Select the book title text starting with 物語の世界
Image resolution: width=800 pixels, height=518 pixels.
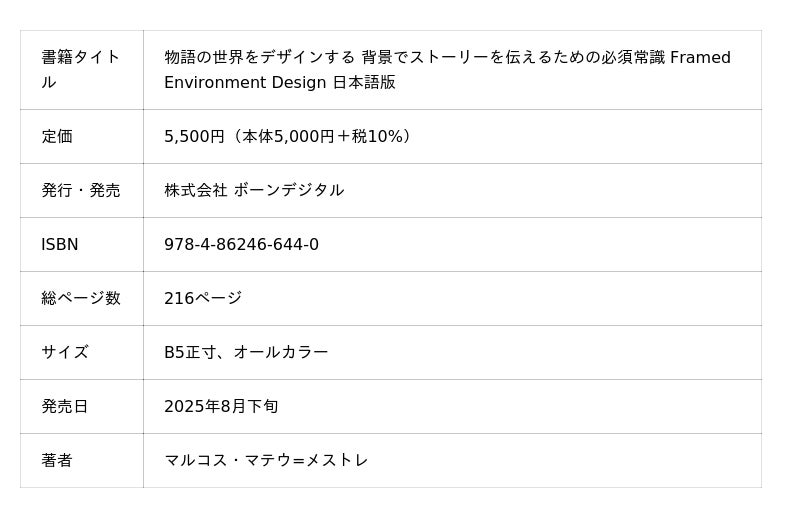[x=447, y=69]
